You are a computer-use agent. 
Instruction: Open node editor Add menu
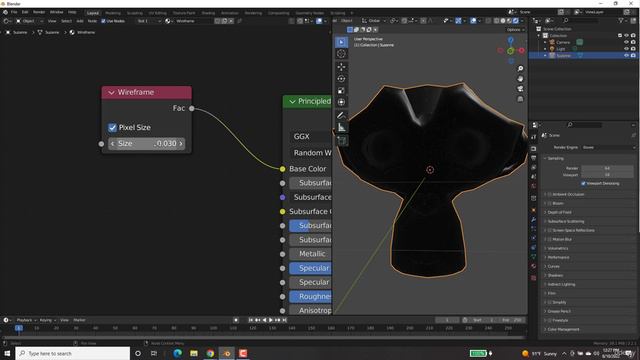[80, 21]
